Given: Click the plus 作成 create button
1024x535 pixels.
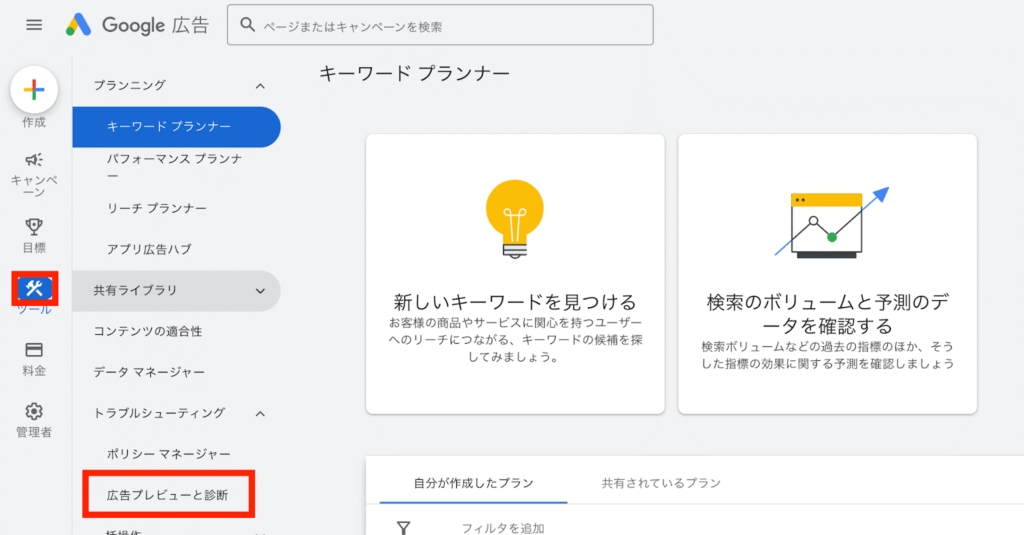Looking at the screenshot, I should (34, 89).
